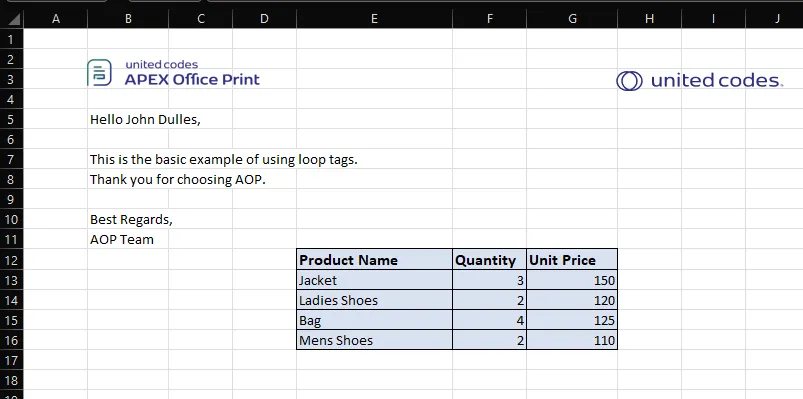Select unit price cell showing 125
Image resolution: width=803 pixels, height=399 pixels.
pos(572,320)
